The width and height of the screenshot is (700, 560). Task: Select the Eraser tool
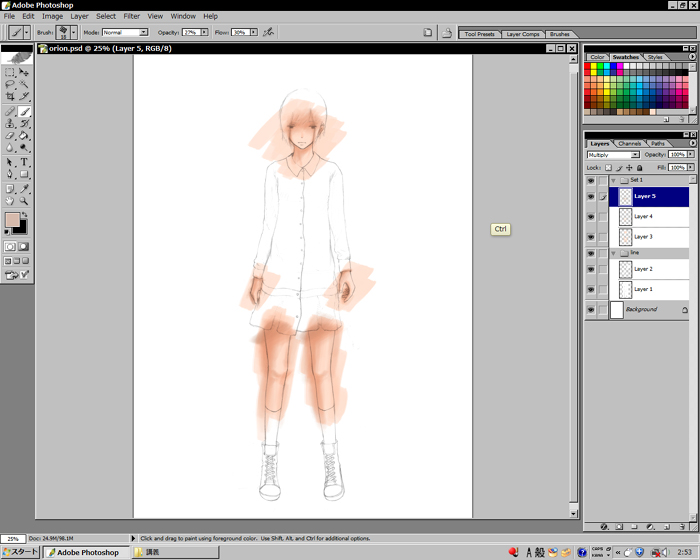tap(10, 136)
